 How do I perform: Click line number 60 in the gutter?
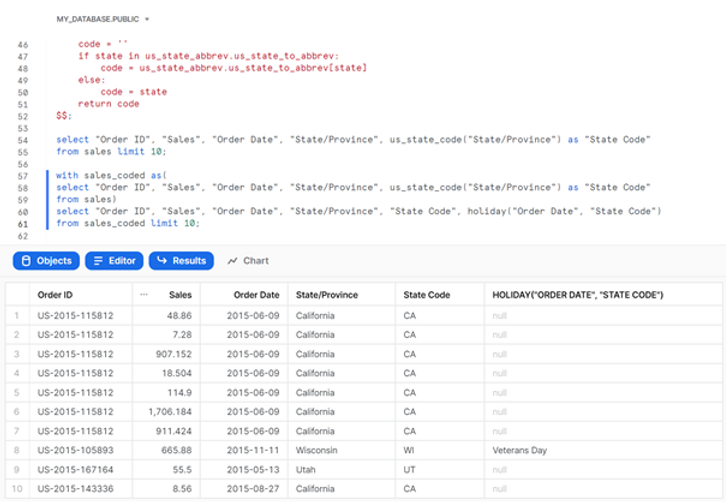click(x=23, y=212)
